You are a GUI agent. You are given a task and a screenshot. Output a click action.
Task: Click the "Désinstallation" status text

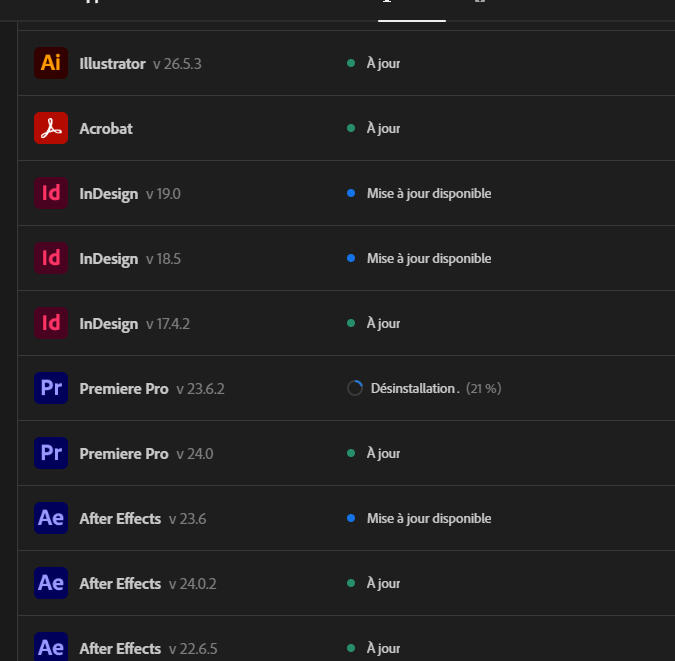coord(413,388)
